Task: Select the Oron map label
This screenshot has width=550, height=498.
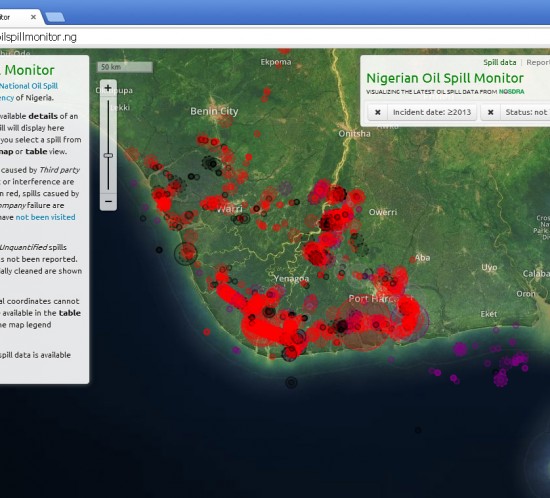Action: pyautogui.click(x=526, y=294)
